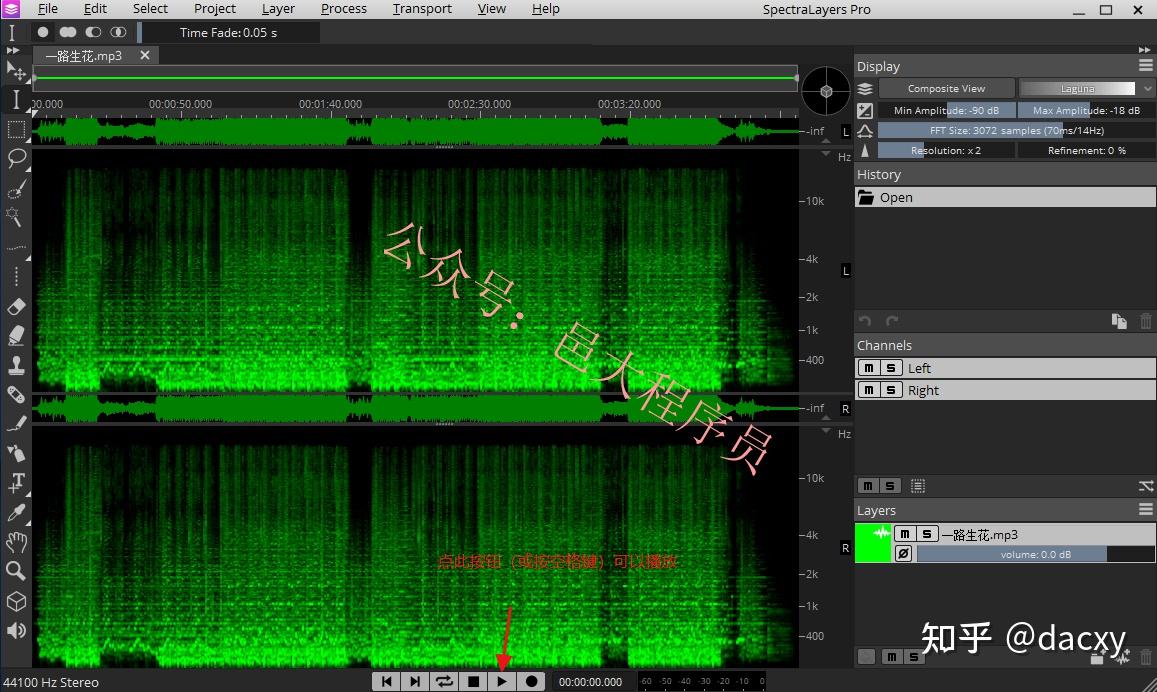The width and height of the screenshot is (1157, 692).
Task: Click the composite view layers icon
Action: point(865,89)
